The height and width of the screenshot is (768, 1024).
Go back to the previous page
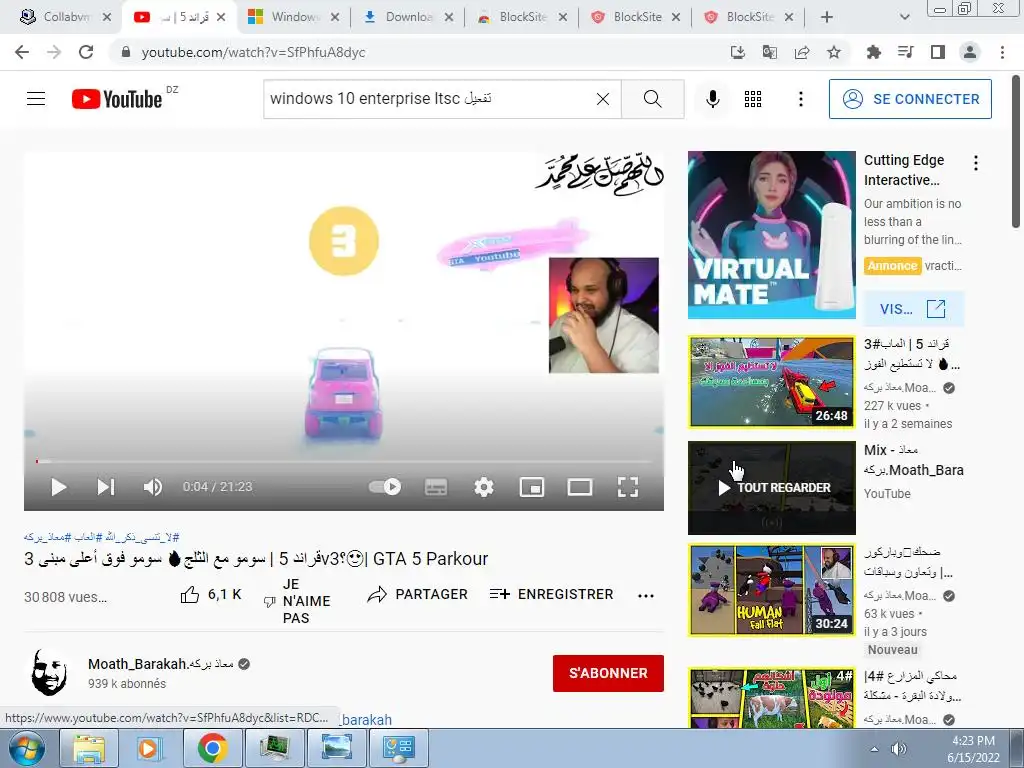(22, 52)
